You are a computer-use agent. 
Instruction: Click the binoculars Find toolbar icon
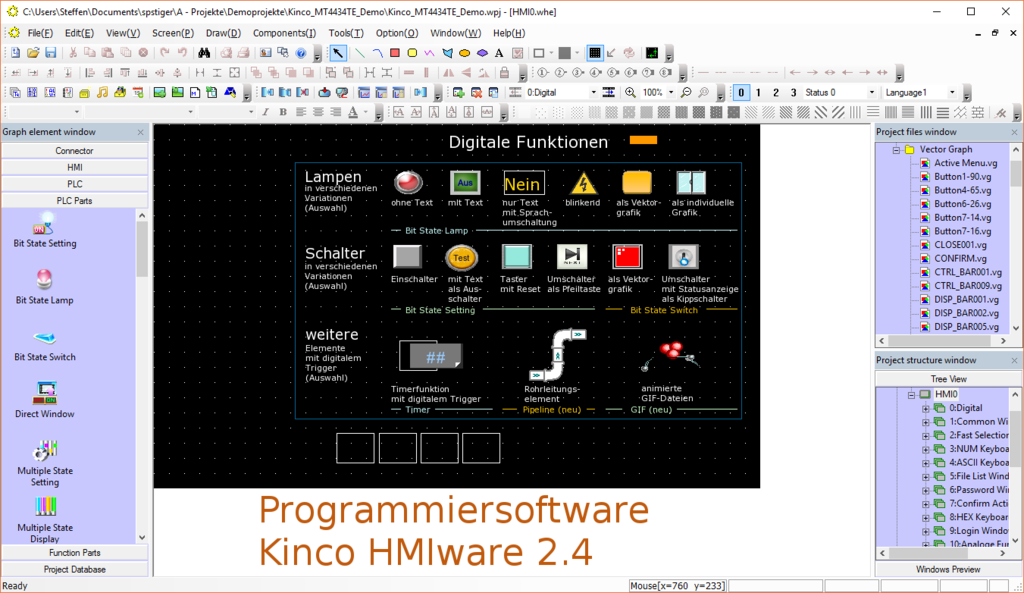click(x=205, y=51)
